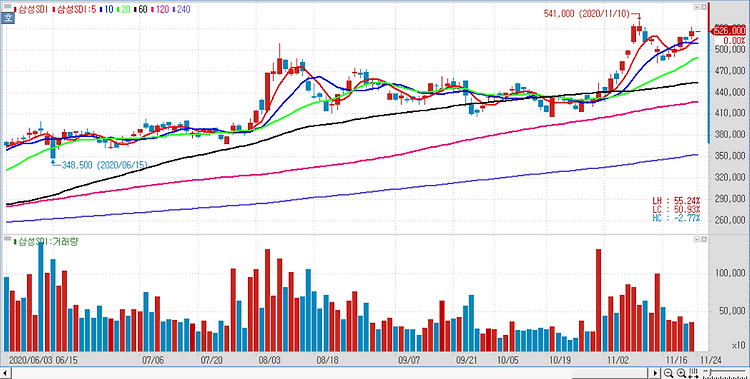Click the LH : 55.24% text
The width and height of the screenshot is (750, 379).
676,202
